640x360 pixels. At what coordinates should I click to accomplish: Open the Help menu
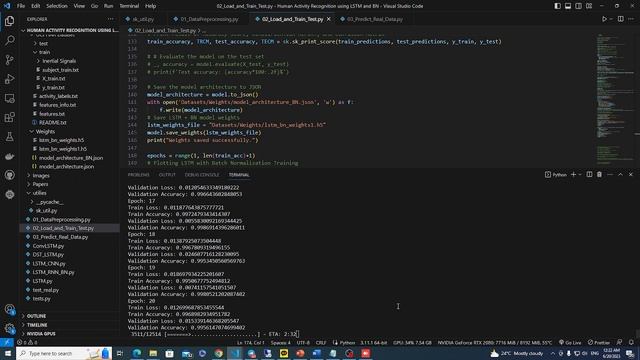tap(151, 6)
